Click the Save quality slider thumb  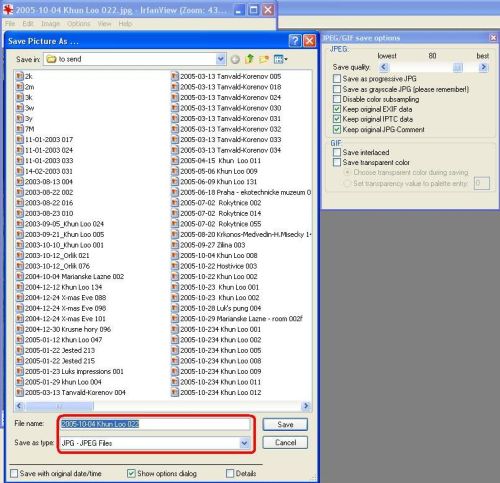pyautogui.click(x=458, y=68)
